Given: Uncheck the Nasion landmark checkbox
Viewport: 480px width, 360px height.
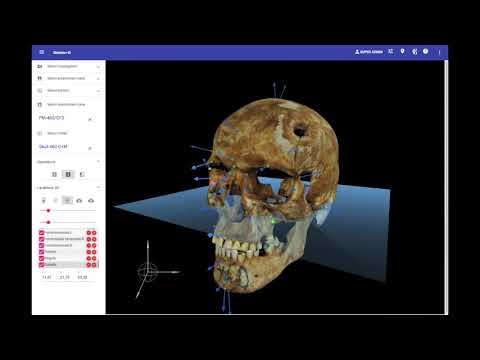Looking at the screenshot, I should tap(42, 252).
